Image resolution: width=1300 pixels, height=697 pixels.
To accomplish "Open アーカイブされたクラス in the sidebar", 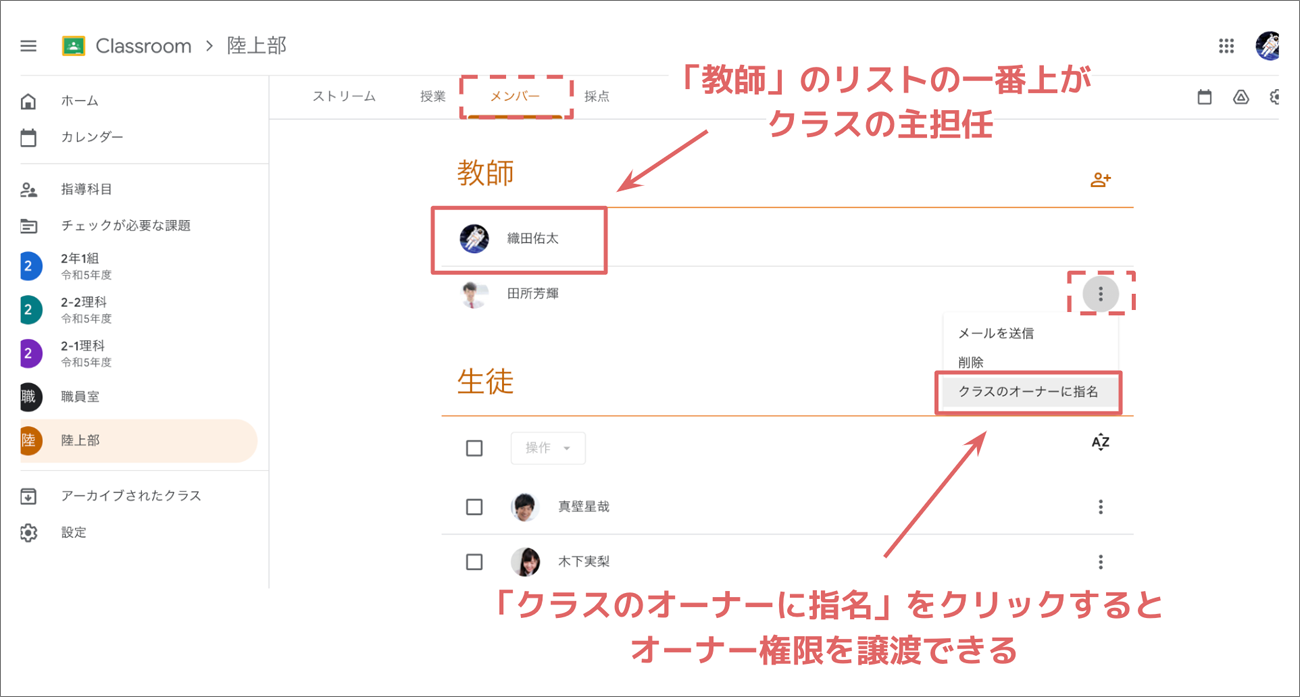I will 131,496.
